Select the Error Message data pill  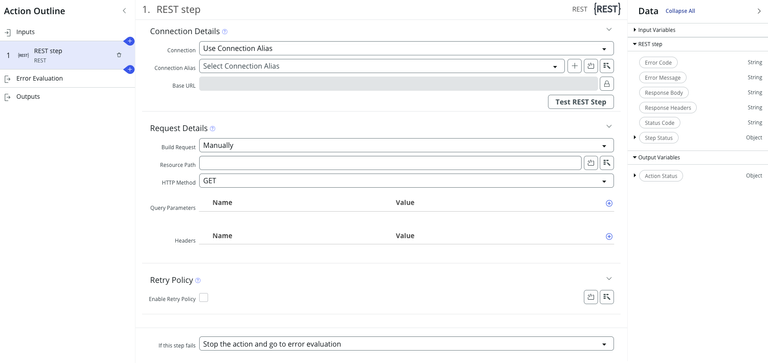pyautogui.click(x=663, y=77)
